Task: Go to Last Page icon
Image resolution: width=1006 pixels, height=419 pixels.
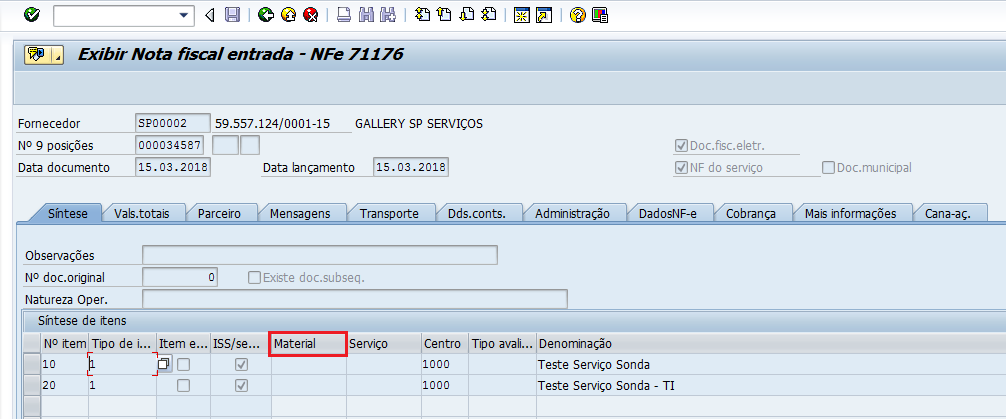Action: click(488, 15)
